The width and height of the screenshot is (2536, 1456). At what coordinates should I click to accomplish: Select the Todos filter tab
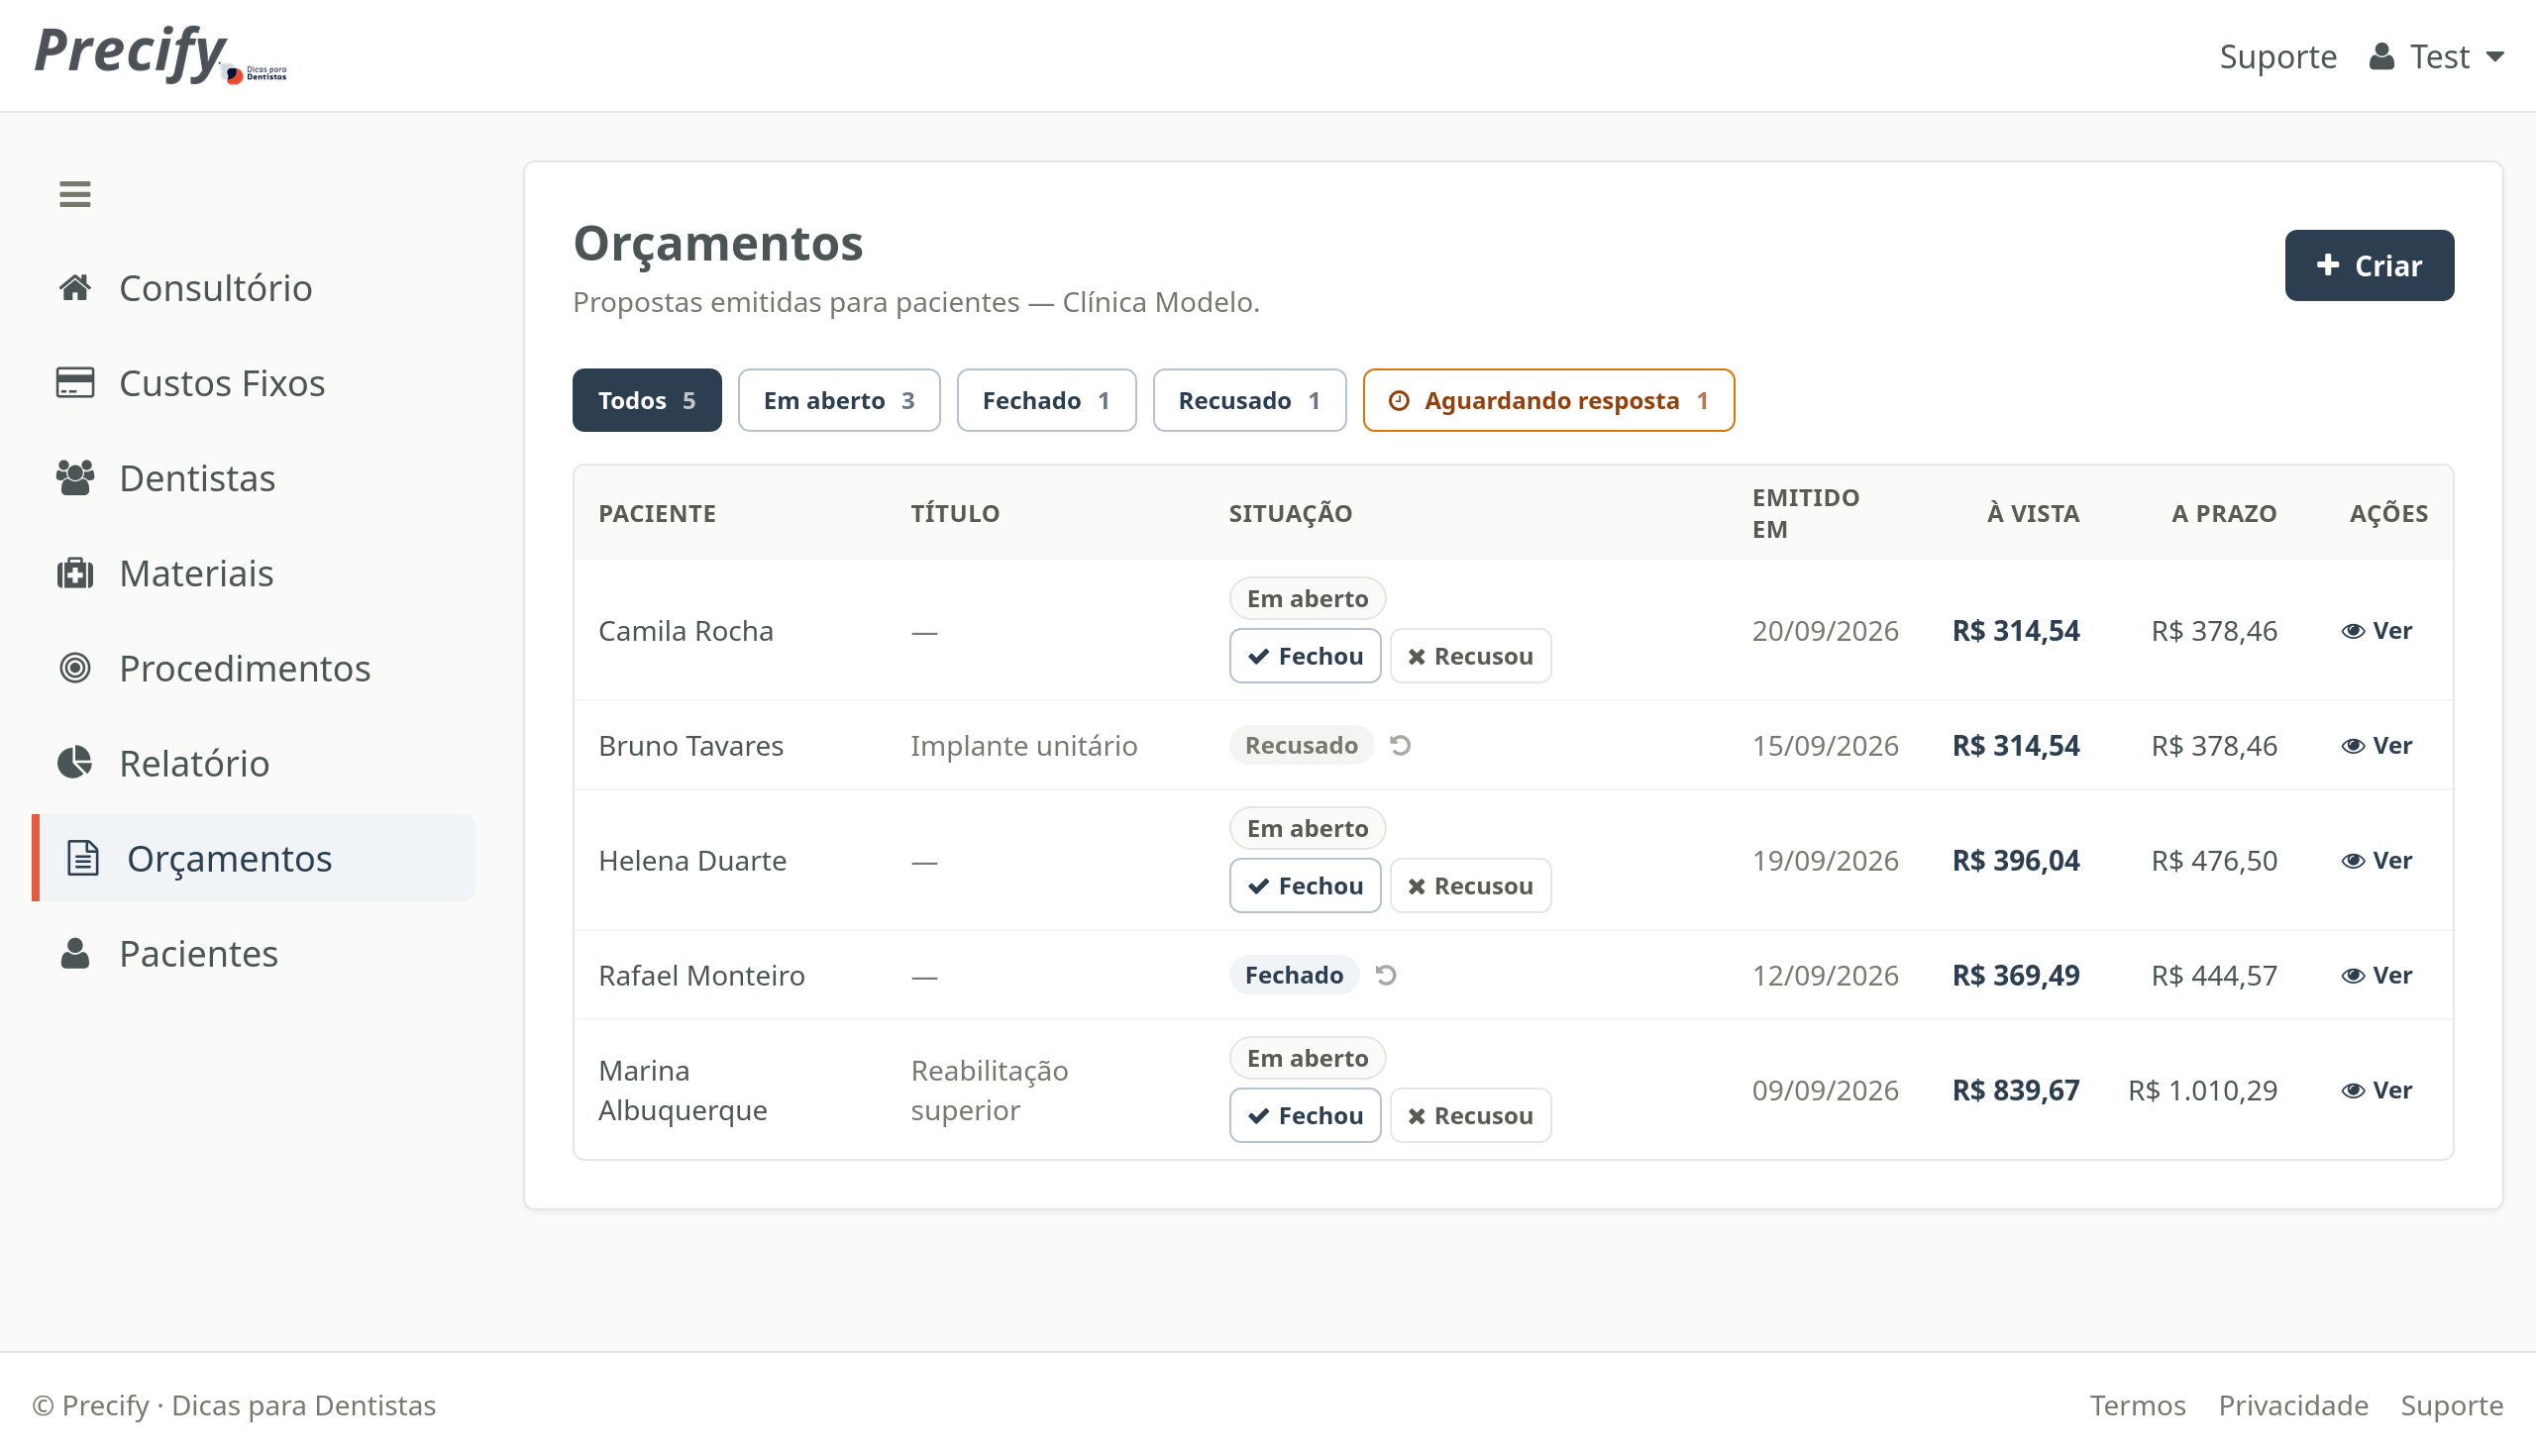(646, 400)
